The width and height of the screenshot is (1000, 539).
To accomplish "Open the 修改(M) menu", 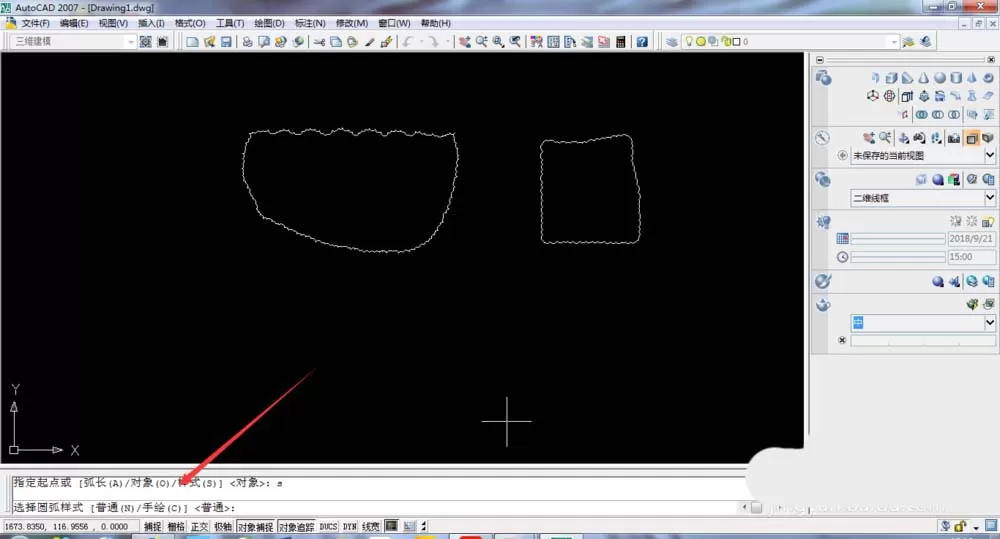I will 352,23.
